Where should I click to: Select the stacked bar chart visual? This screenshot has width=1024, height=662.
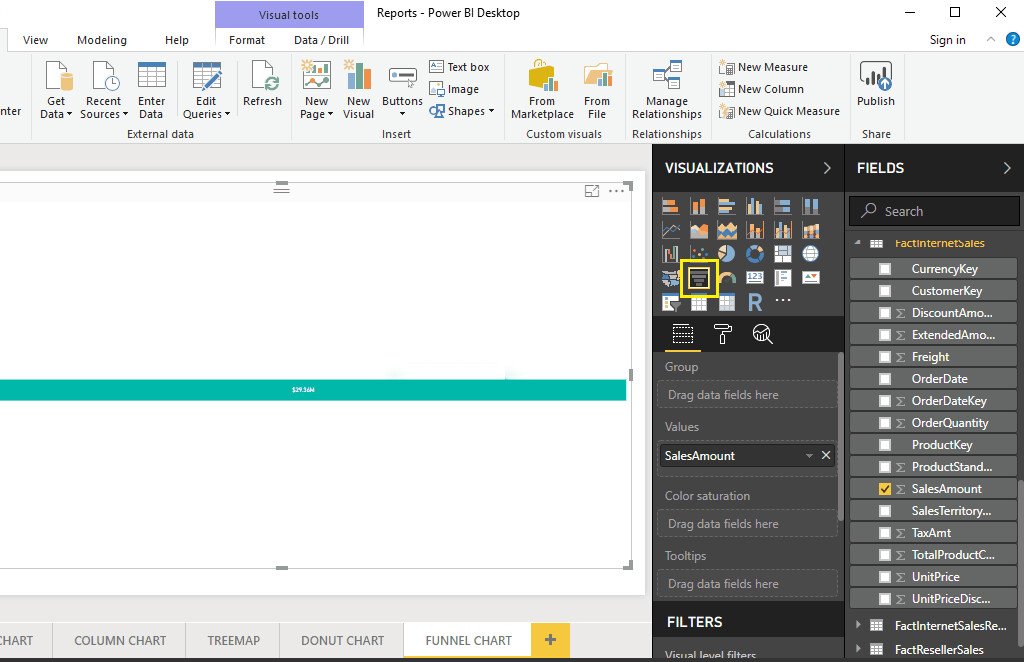[x=671, y=207]
